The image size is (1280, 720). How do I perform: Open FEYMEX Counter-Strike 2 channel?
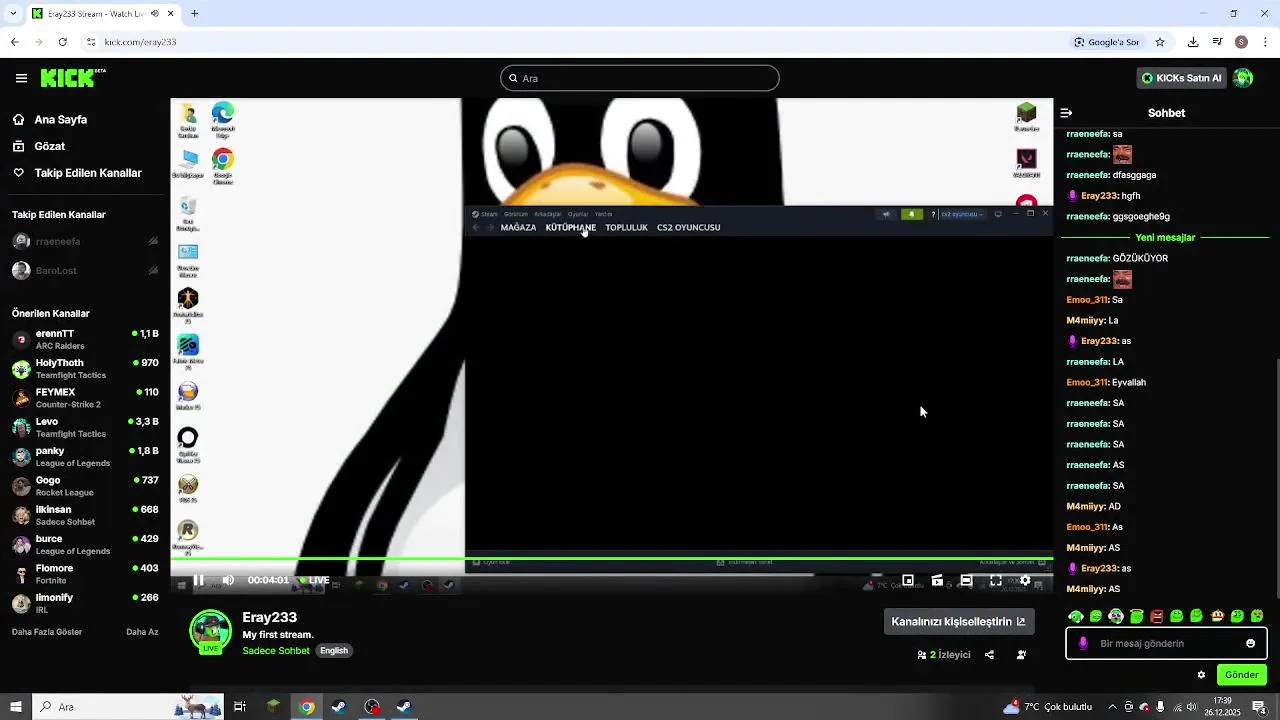(85, 398)
